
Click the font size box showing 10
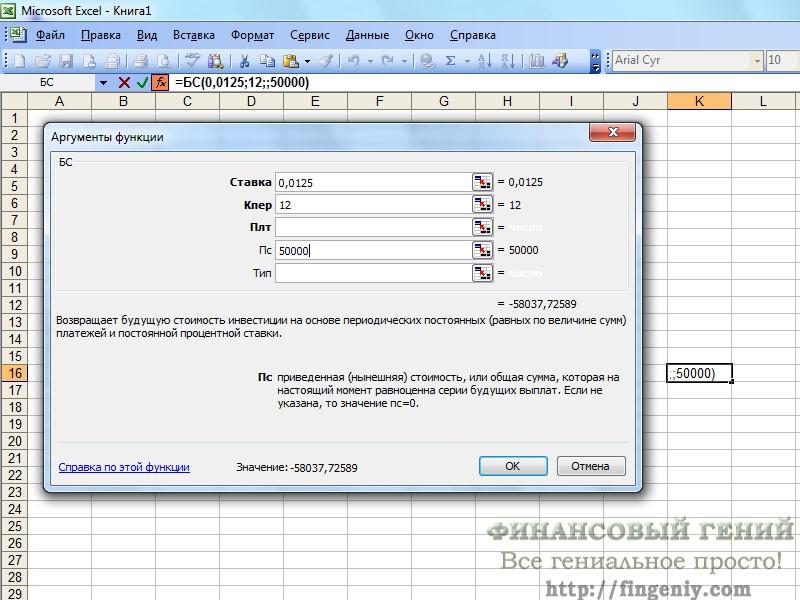click(782, 61)
